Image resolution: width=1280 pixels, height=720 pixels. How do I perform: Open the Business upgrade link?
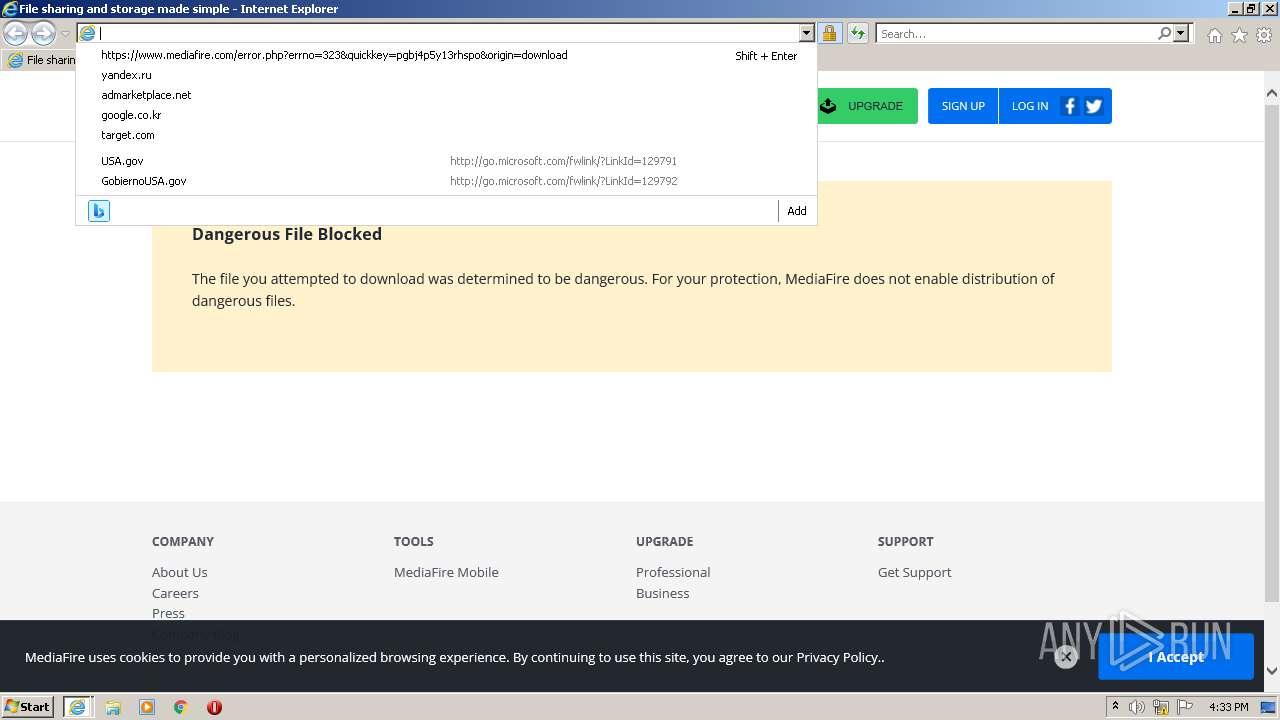pos(663,593)
